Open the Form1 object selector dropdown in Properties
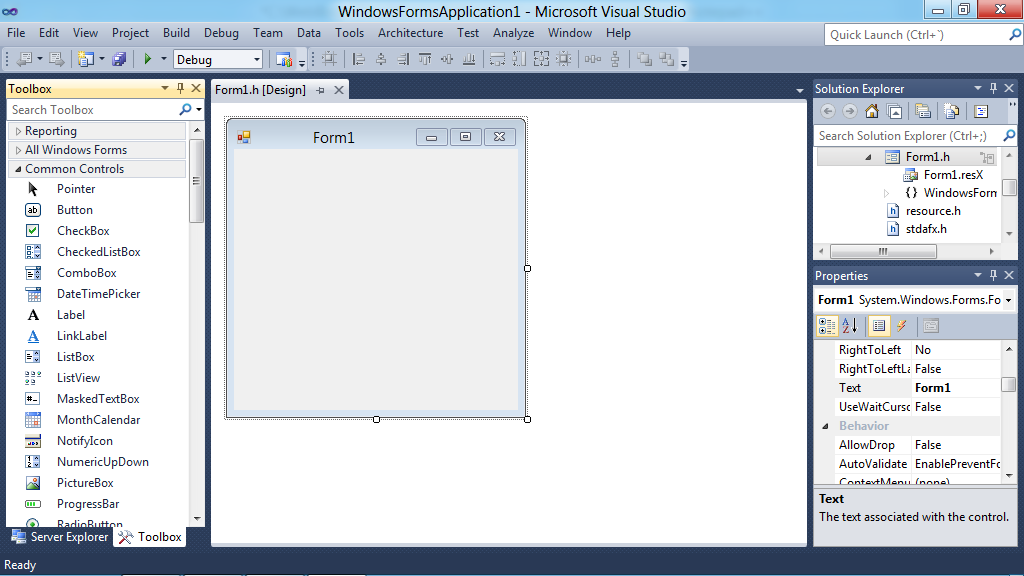 tap(1008, 300)
